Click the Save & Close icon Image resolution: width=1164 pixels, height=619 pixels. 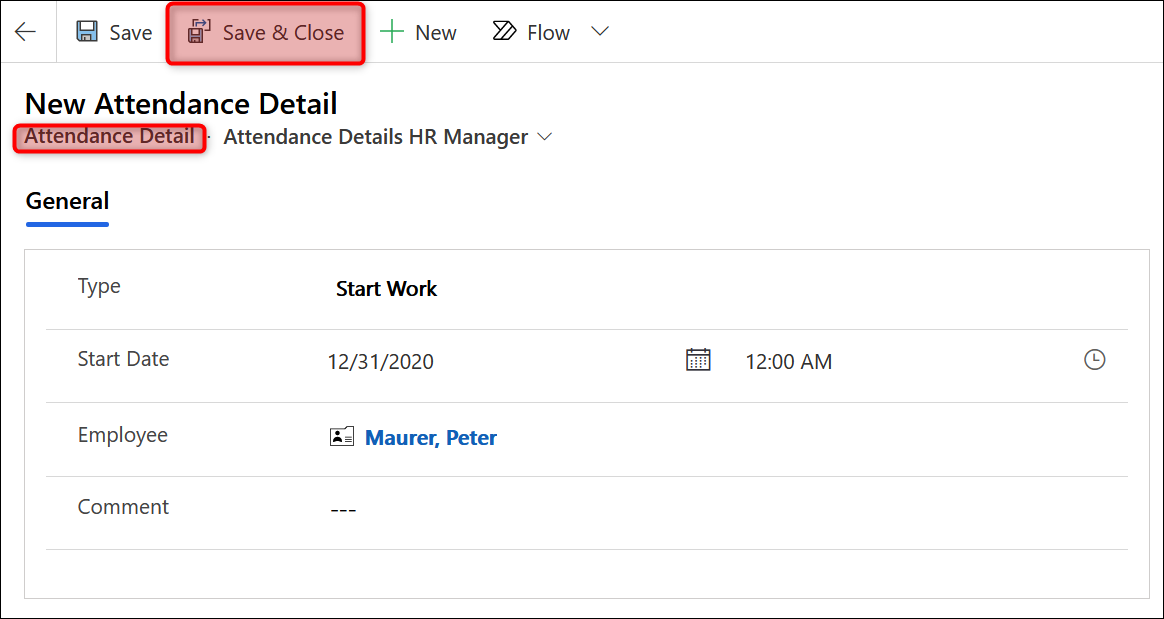coord(200,32)
